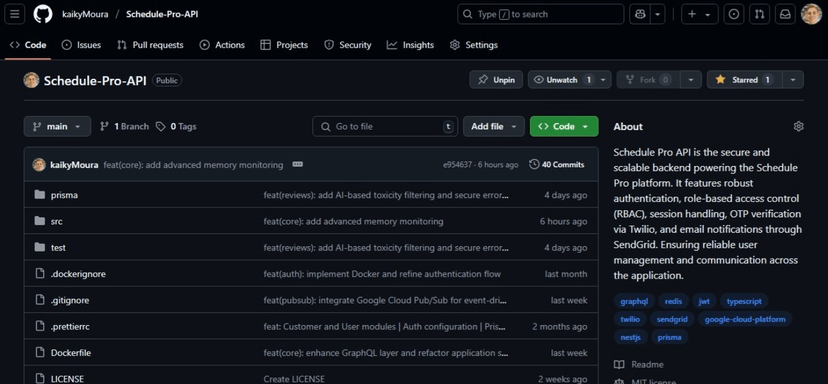Open pull requests icon in top header
This screenshot has height=384, width=828.
[x=759, y=14]
